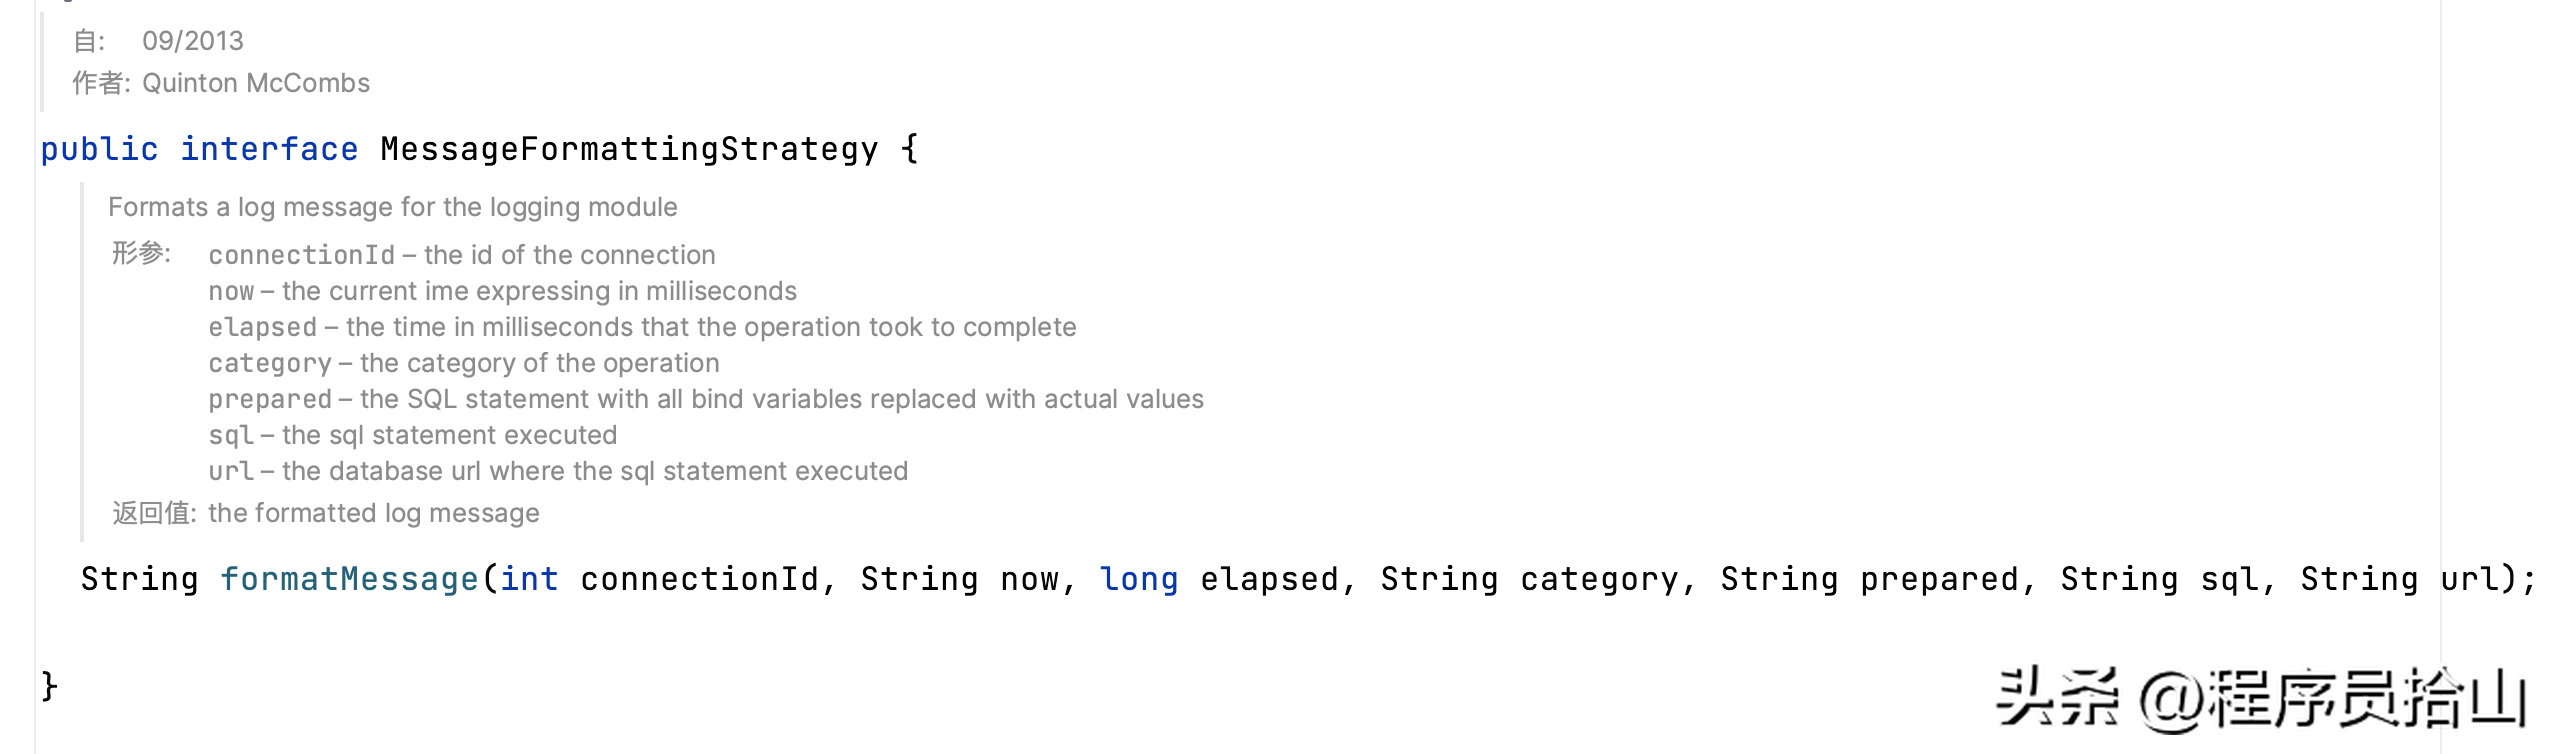
Task: Click the closing brace of the interface
Action: pos(49,686)
